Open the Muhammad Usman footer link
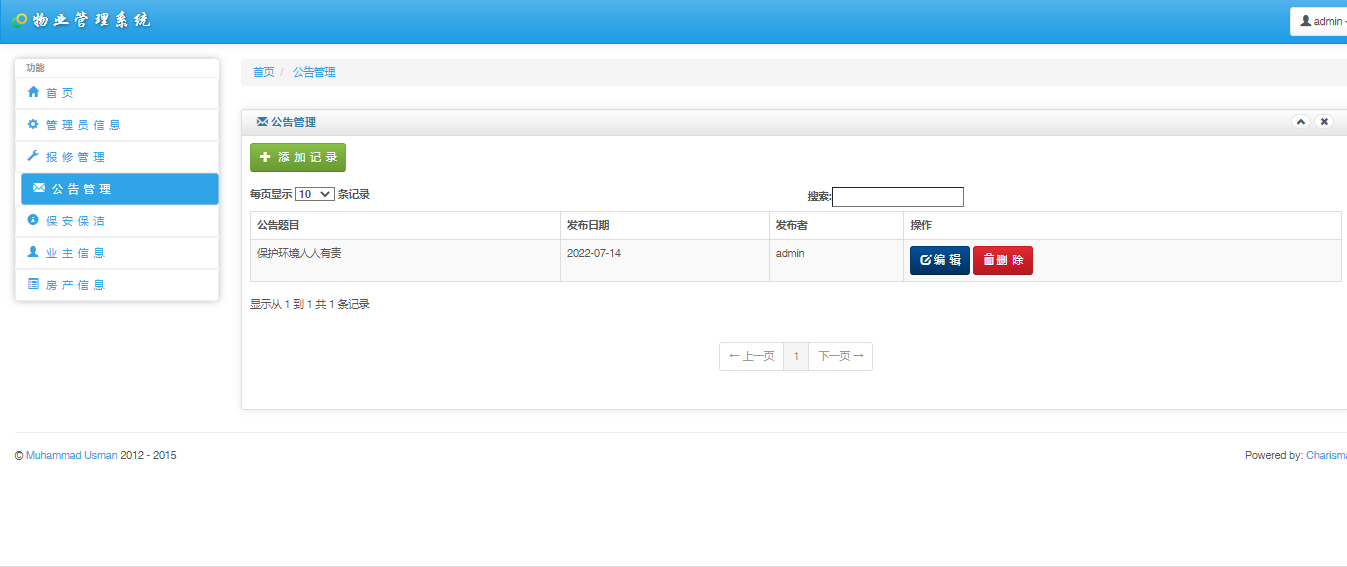Image resolution: width=1347 pixels, height=567 pixels. point(71,456)
